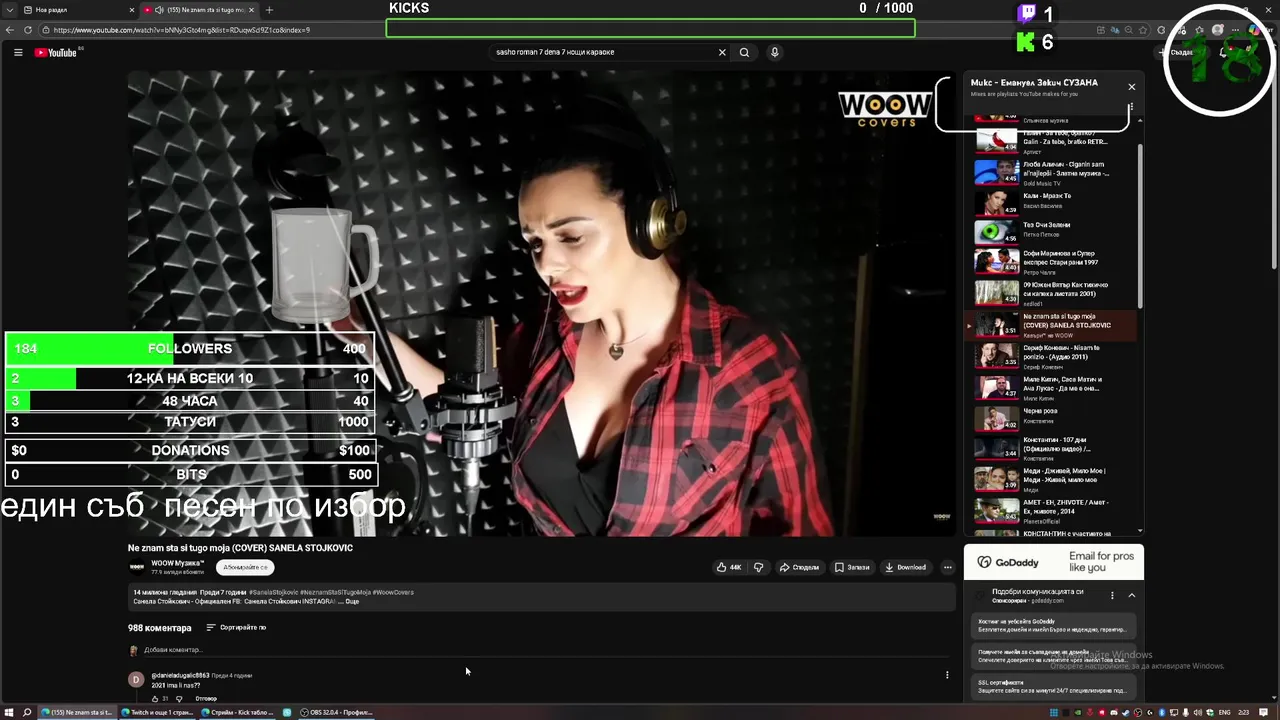Open the Сортирайте по comments sort dropdown
The height and width of the screenshot is (720, 1280).
[x=236, y=627]
